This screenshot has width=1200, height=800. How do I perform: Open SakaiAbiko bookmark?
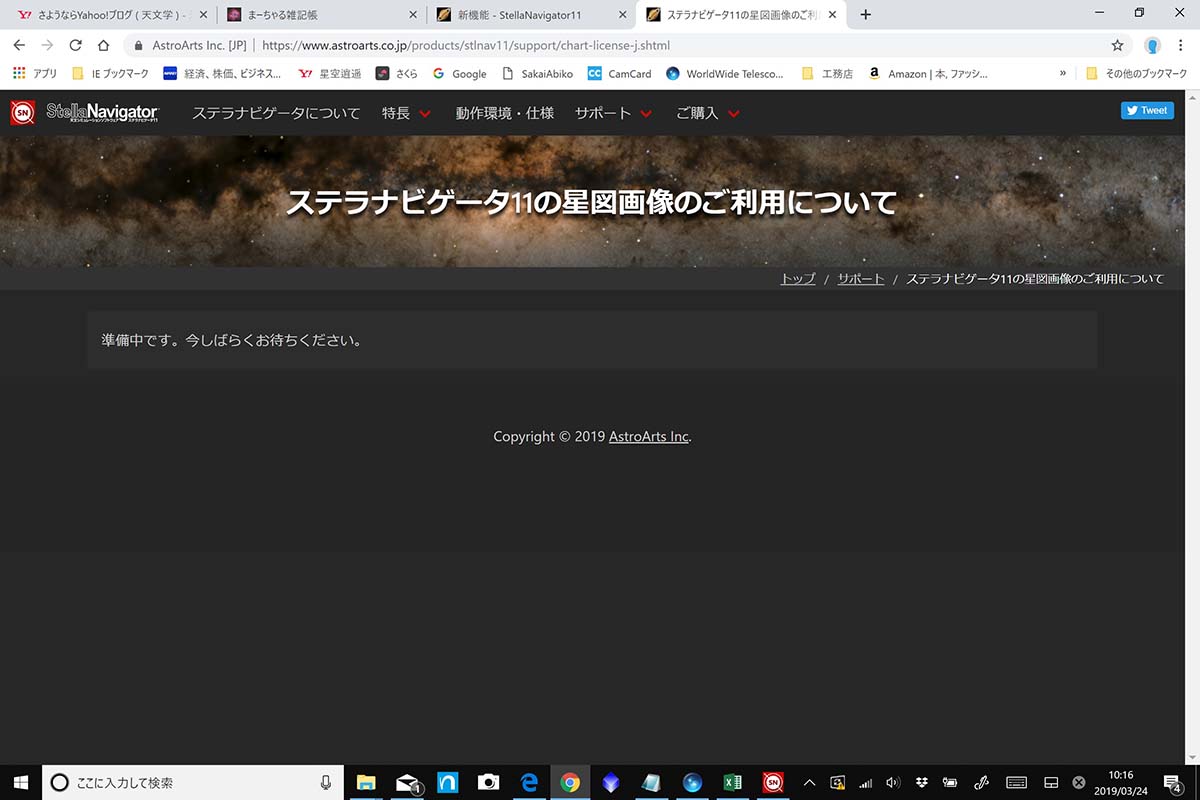pos(537,73)
